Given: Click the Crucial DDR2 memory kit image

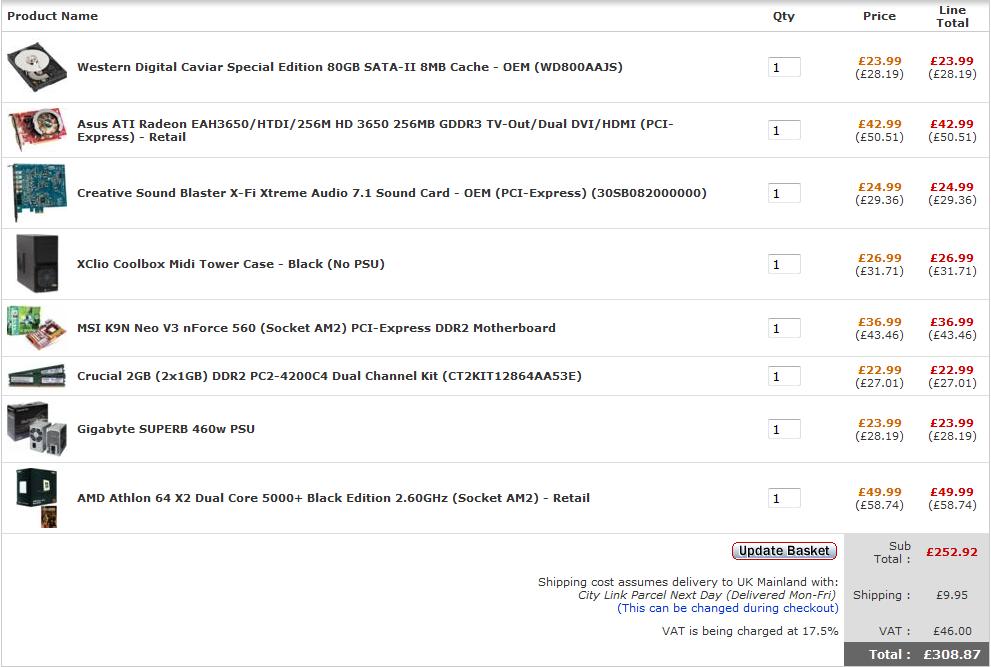Looking at the screenshot, I should tap(37, 376).
